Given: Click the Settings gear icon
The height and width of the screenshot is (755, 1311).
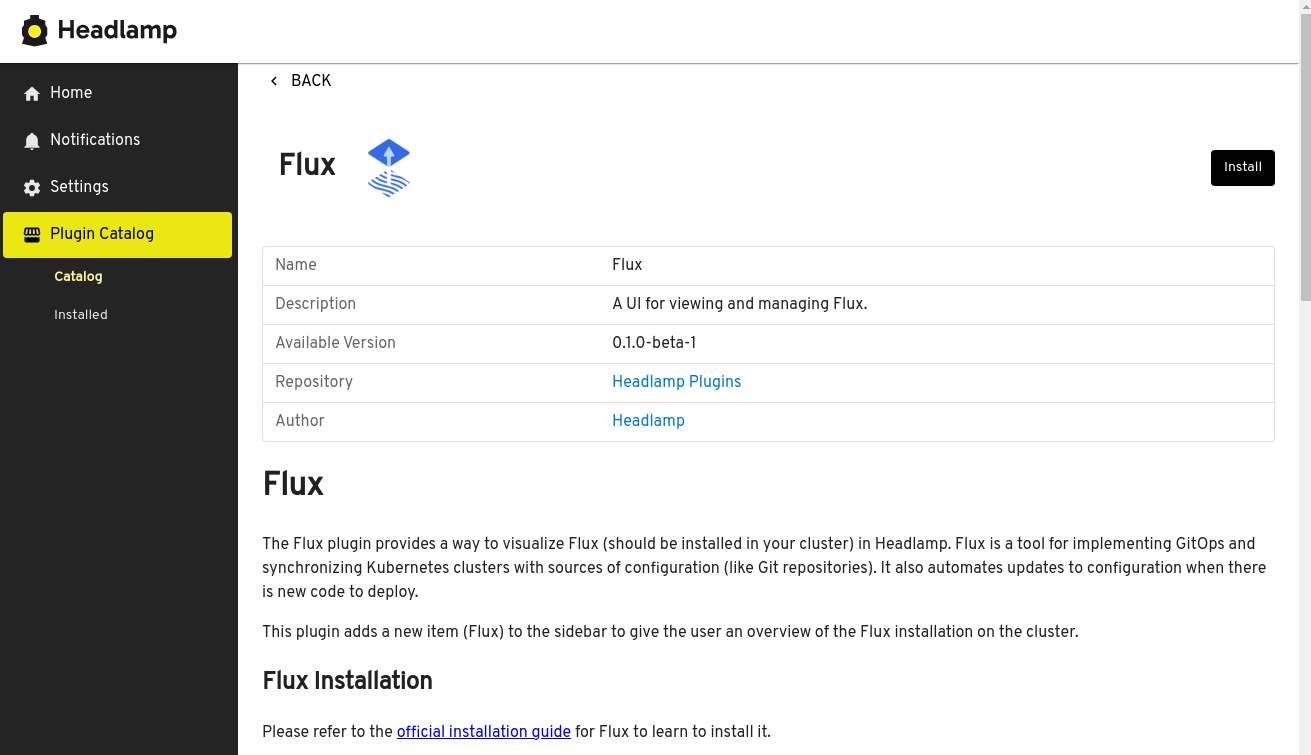Looking at the screenshot, I should [30, 187].
